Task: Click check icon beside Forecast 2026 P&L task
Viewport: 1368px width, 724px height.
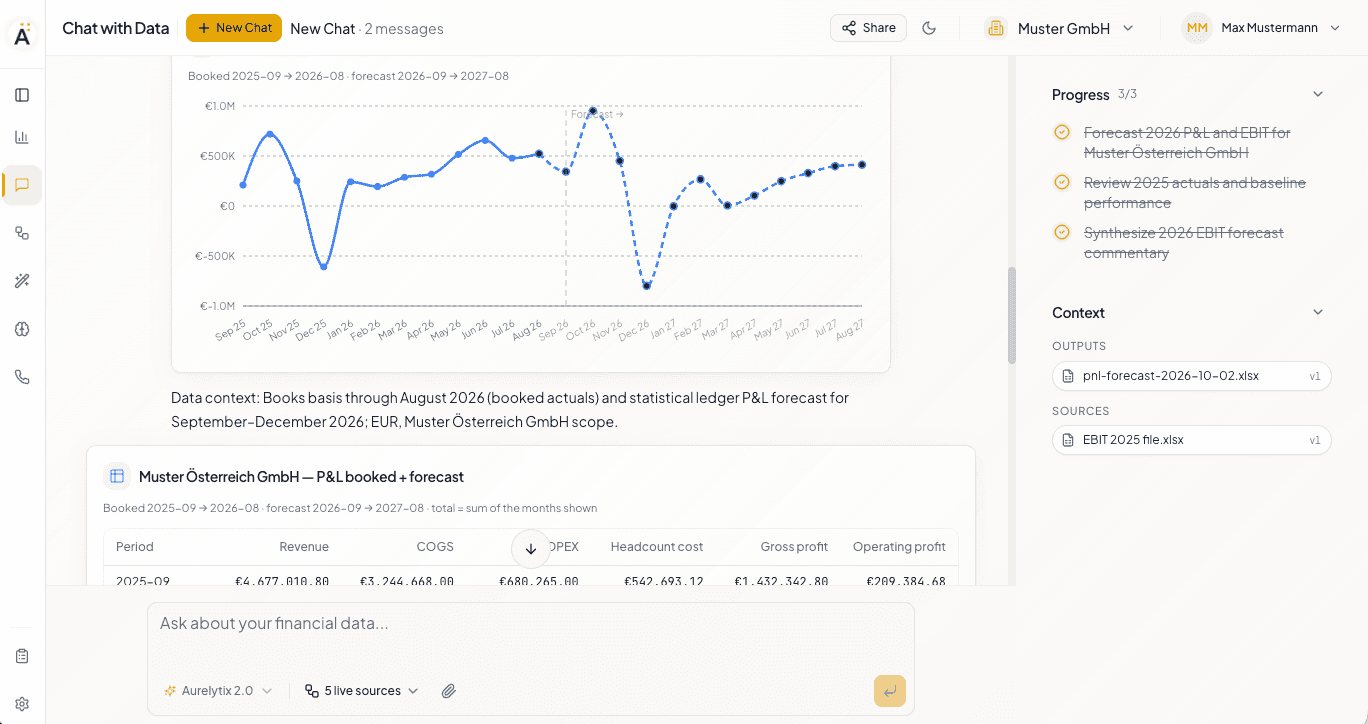Action: 1062,132
